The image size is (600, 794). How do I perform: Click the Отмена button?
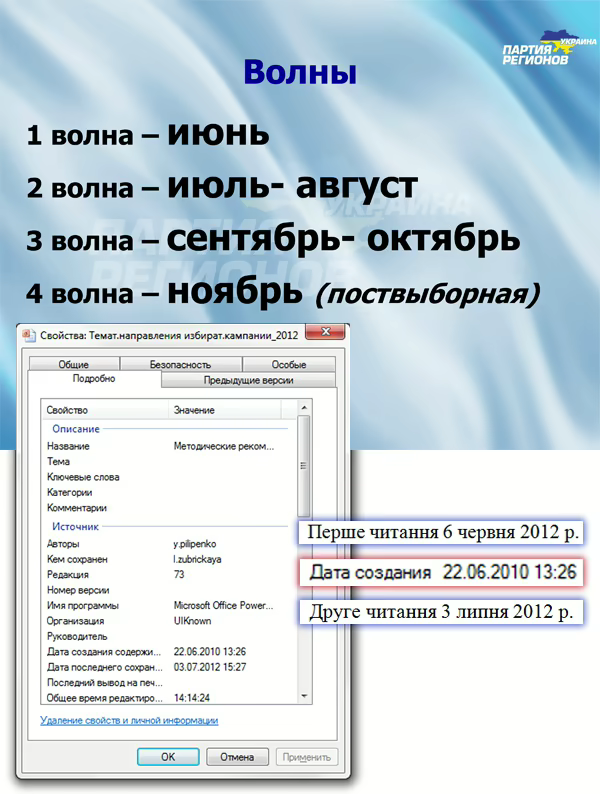tap(237, 757)
